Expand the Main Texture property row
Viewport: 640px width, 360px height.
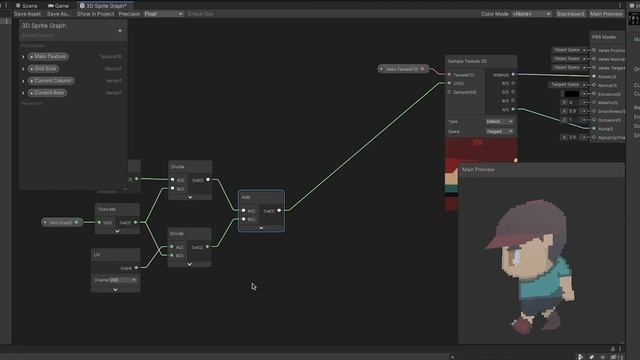pos(23,57)
